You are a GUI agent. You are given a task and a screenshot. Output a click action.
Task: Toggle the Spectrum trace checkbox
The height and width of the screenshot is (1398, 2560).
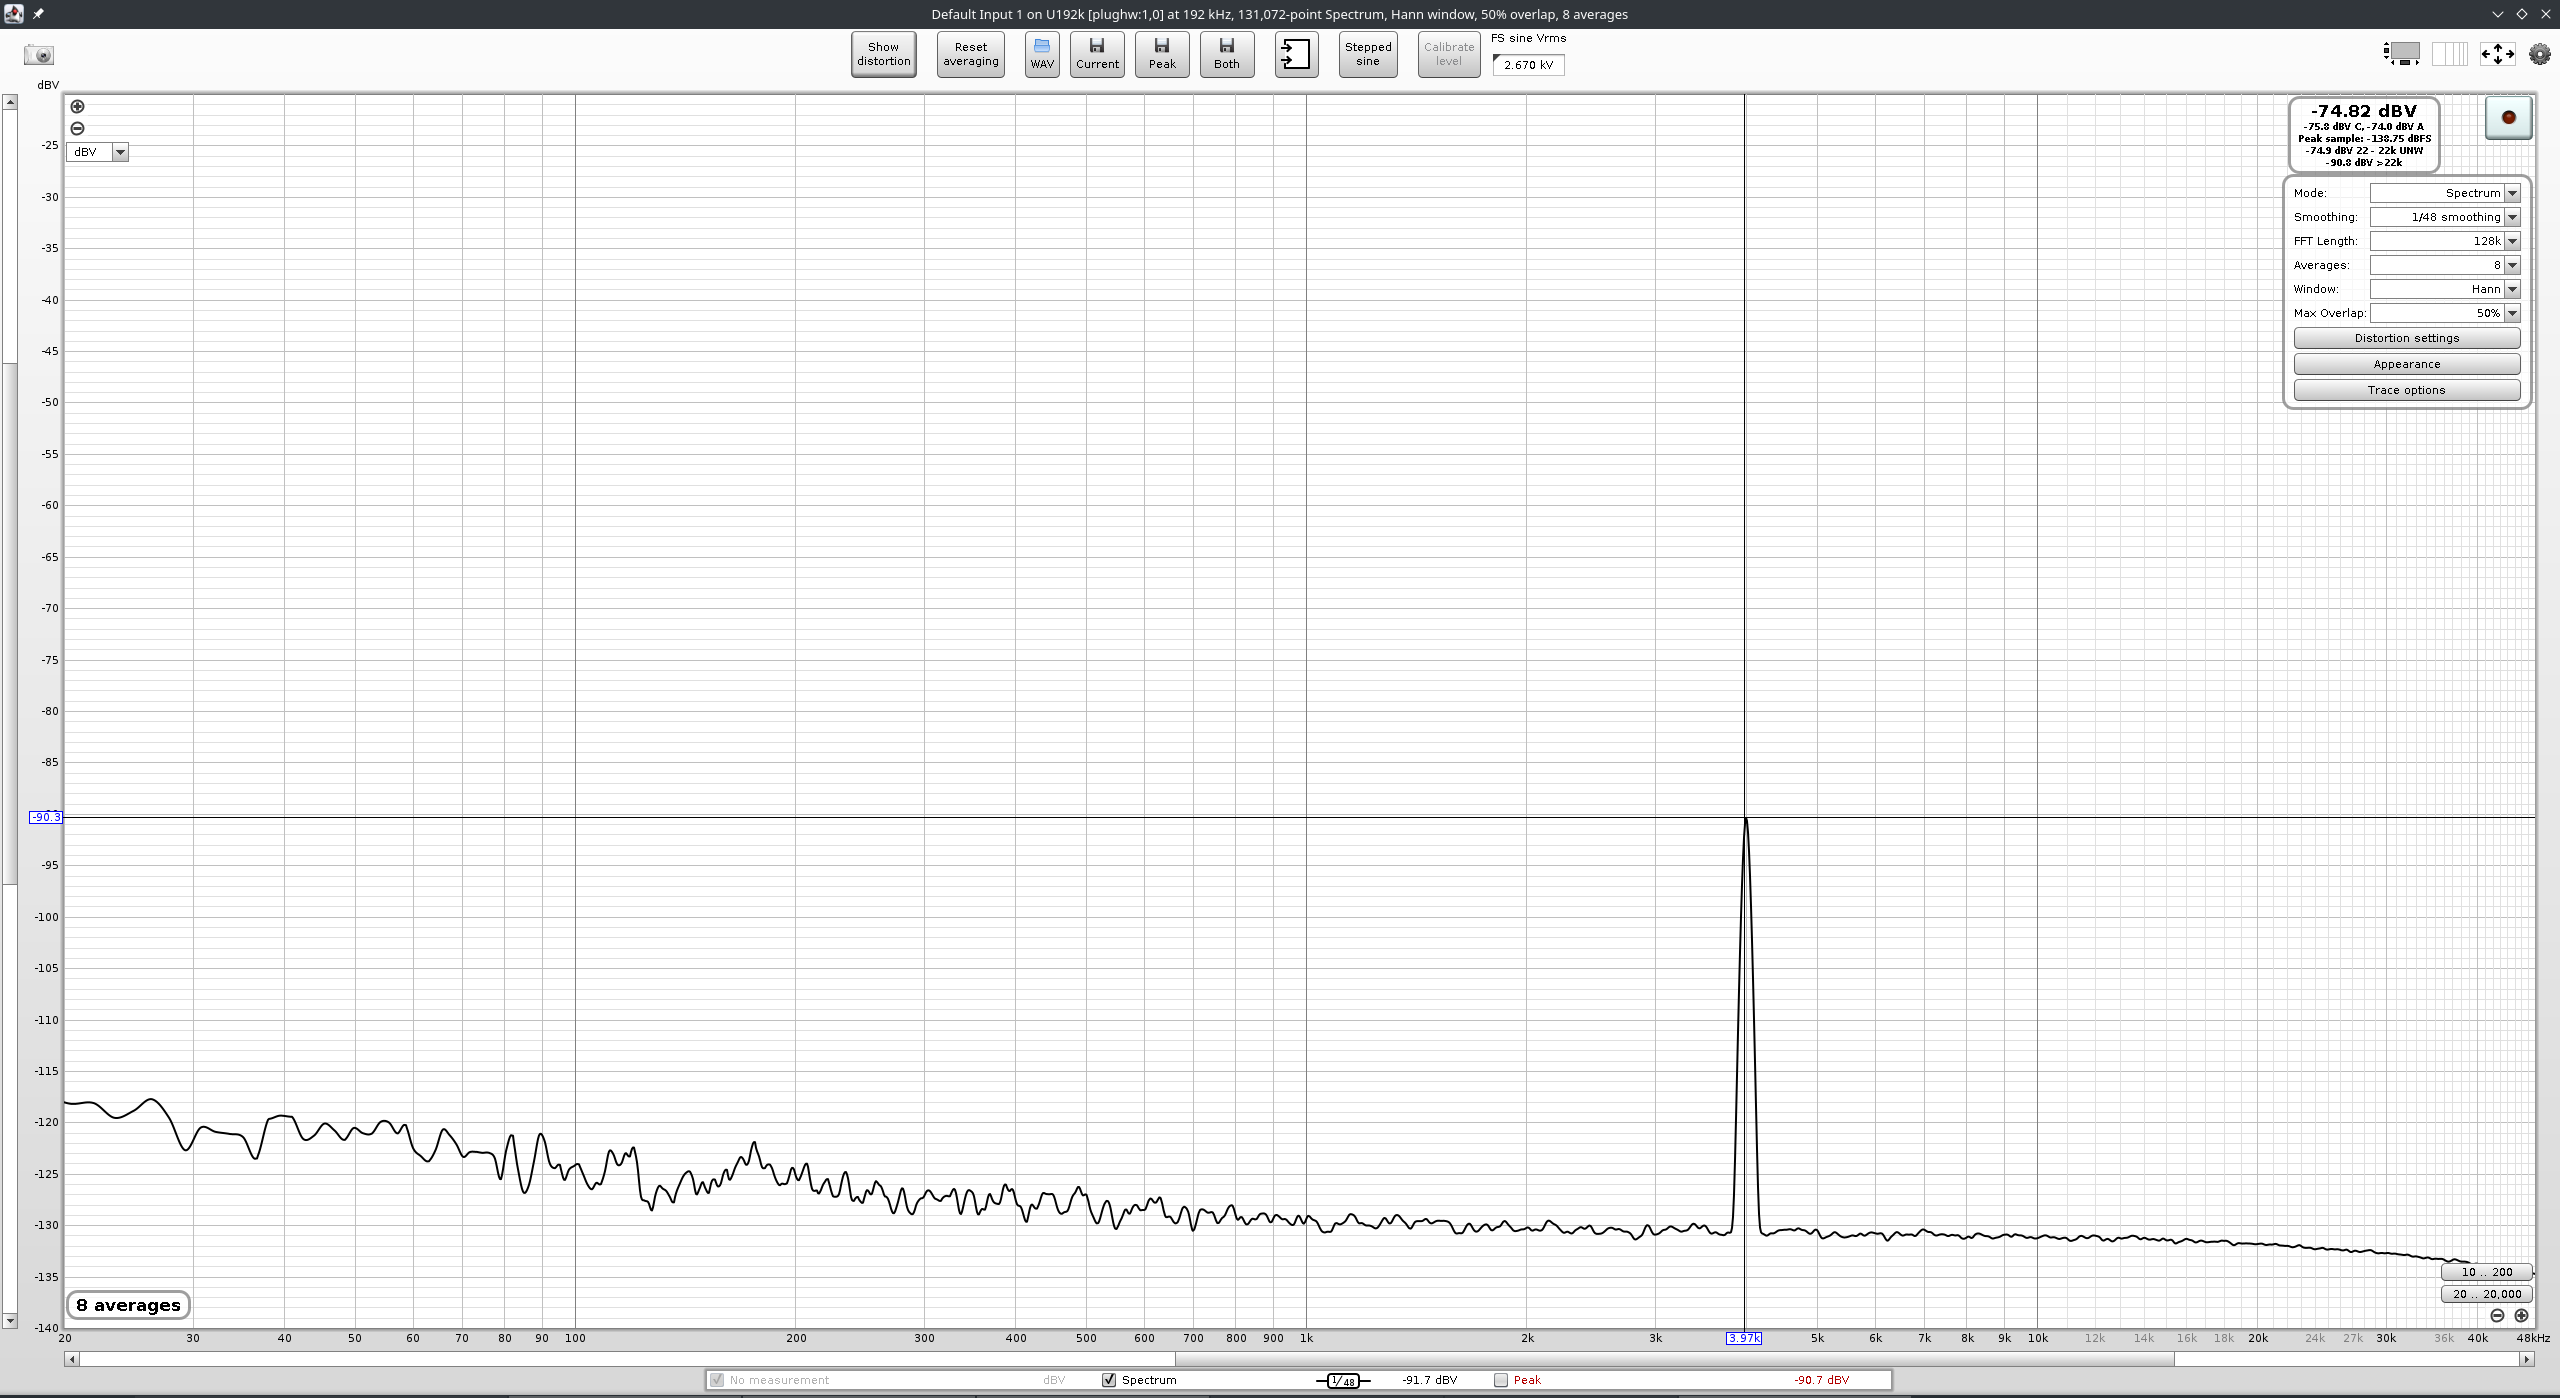tap(1108, 1380)
